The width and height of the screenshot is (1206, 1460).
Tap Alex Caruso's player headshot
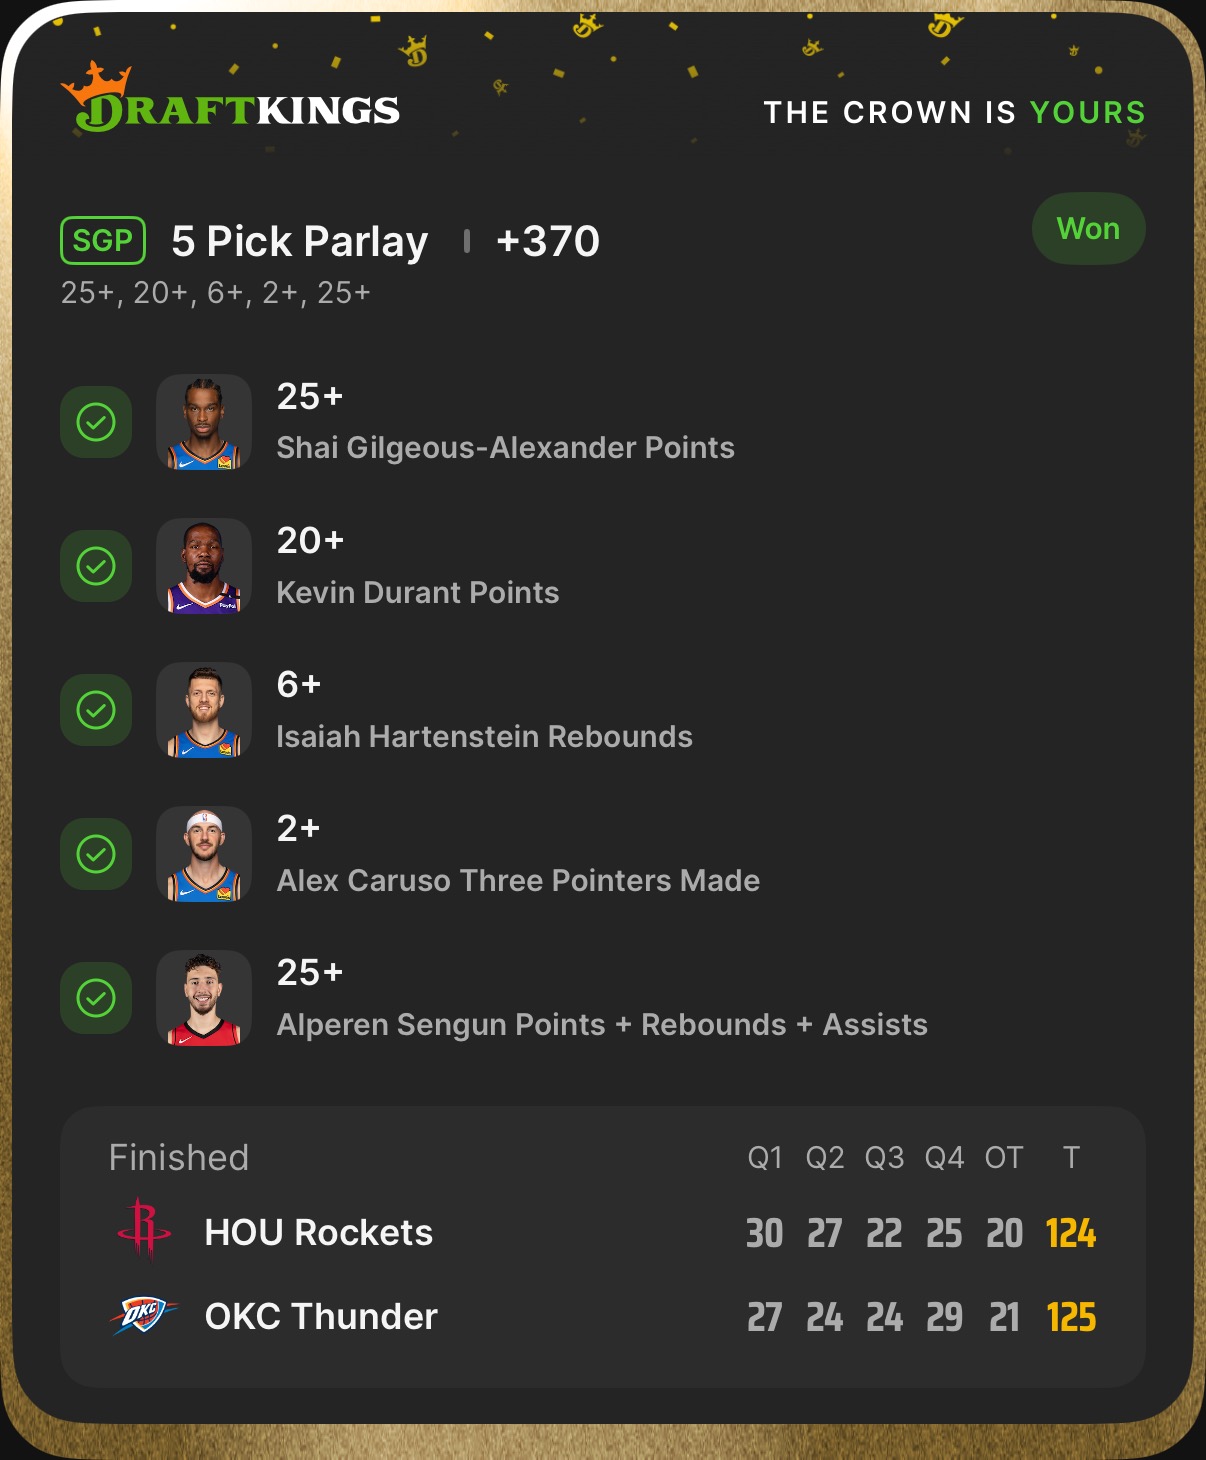tap(204, 854)
